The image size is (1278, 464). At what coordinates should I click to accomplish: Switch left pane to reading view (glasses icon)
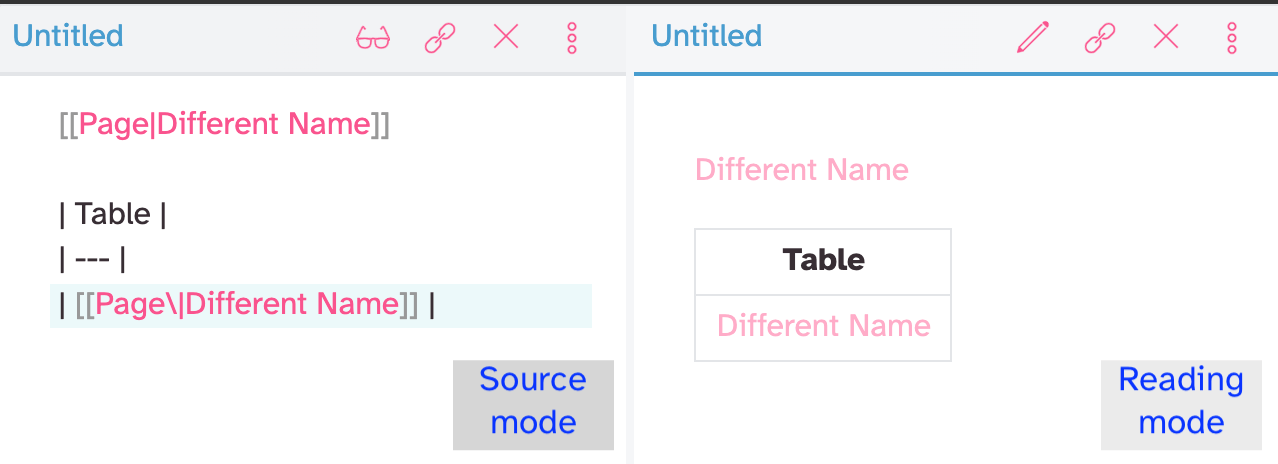373,38
